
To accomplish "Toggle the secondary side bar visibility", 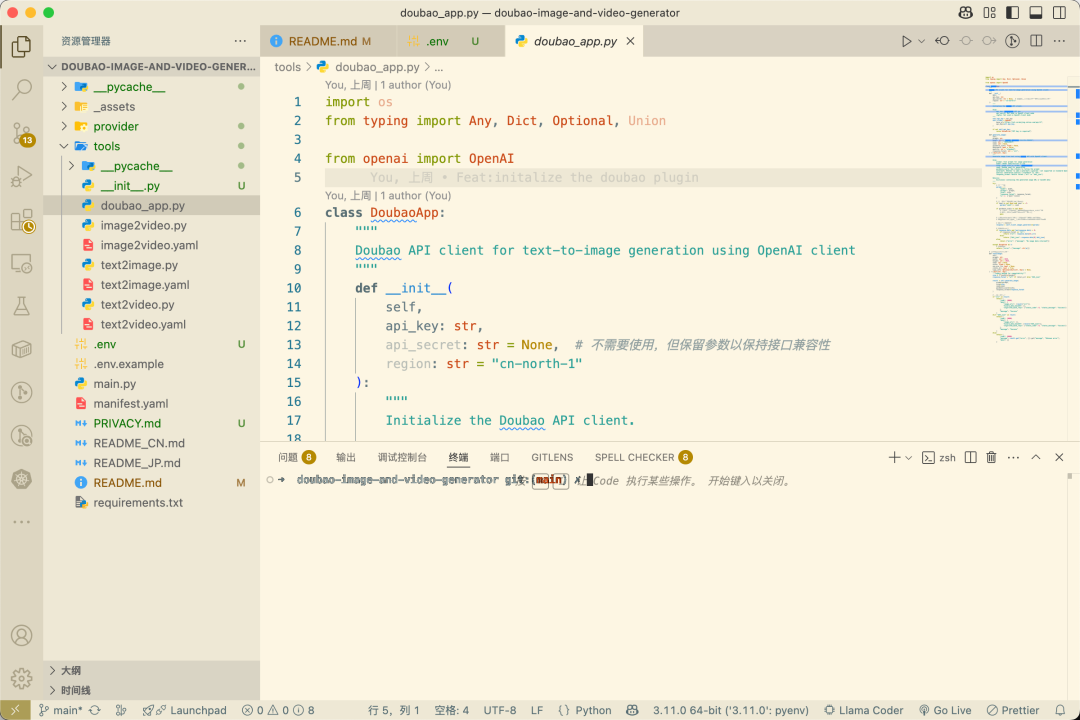I will click(1059, 12).
